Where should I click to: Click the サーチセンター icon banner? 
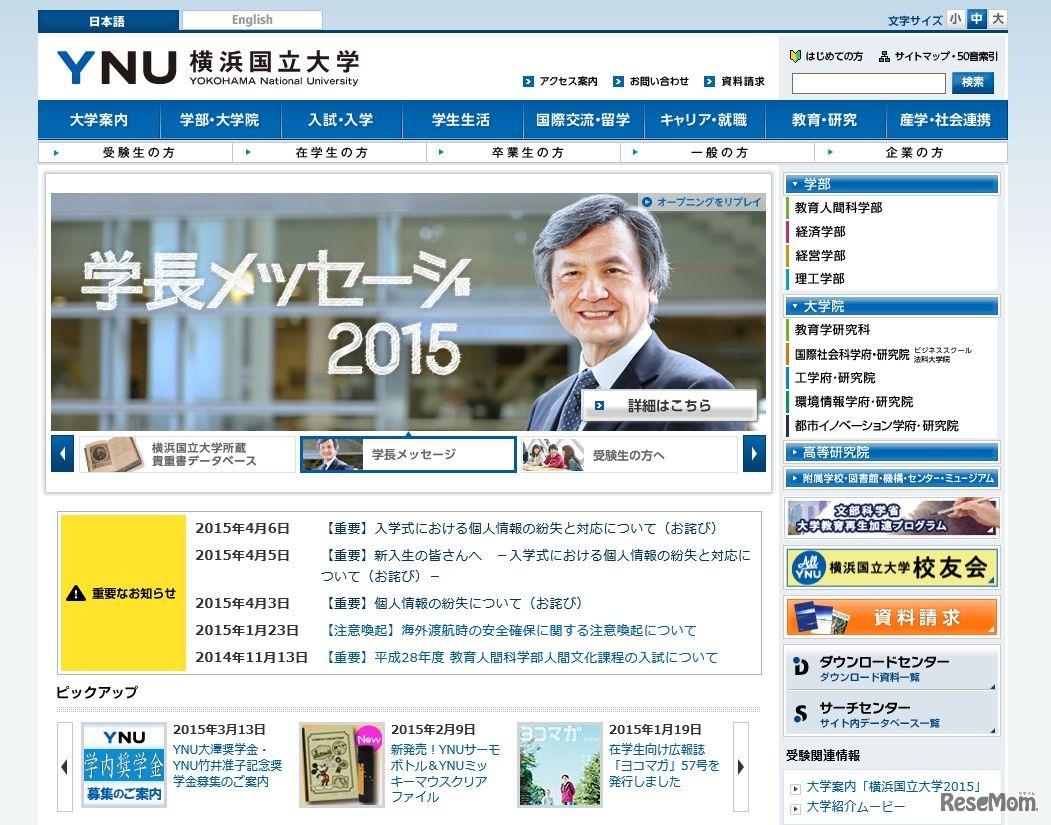pyautogui.click(x=891, y=713)
